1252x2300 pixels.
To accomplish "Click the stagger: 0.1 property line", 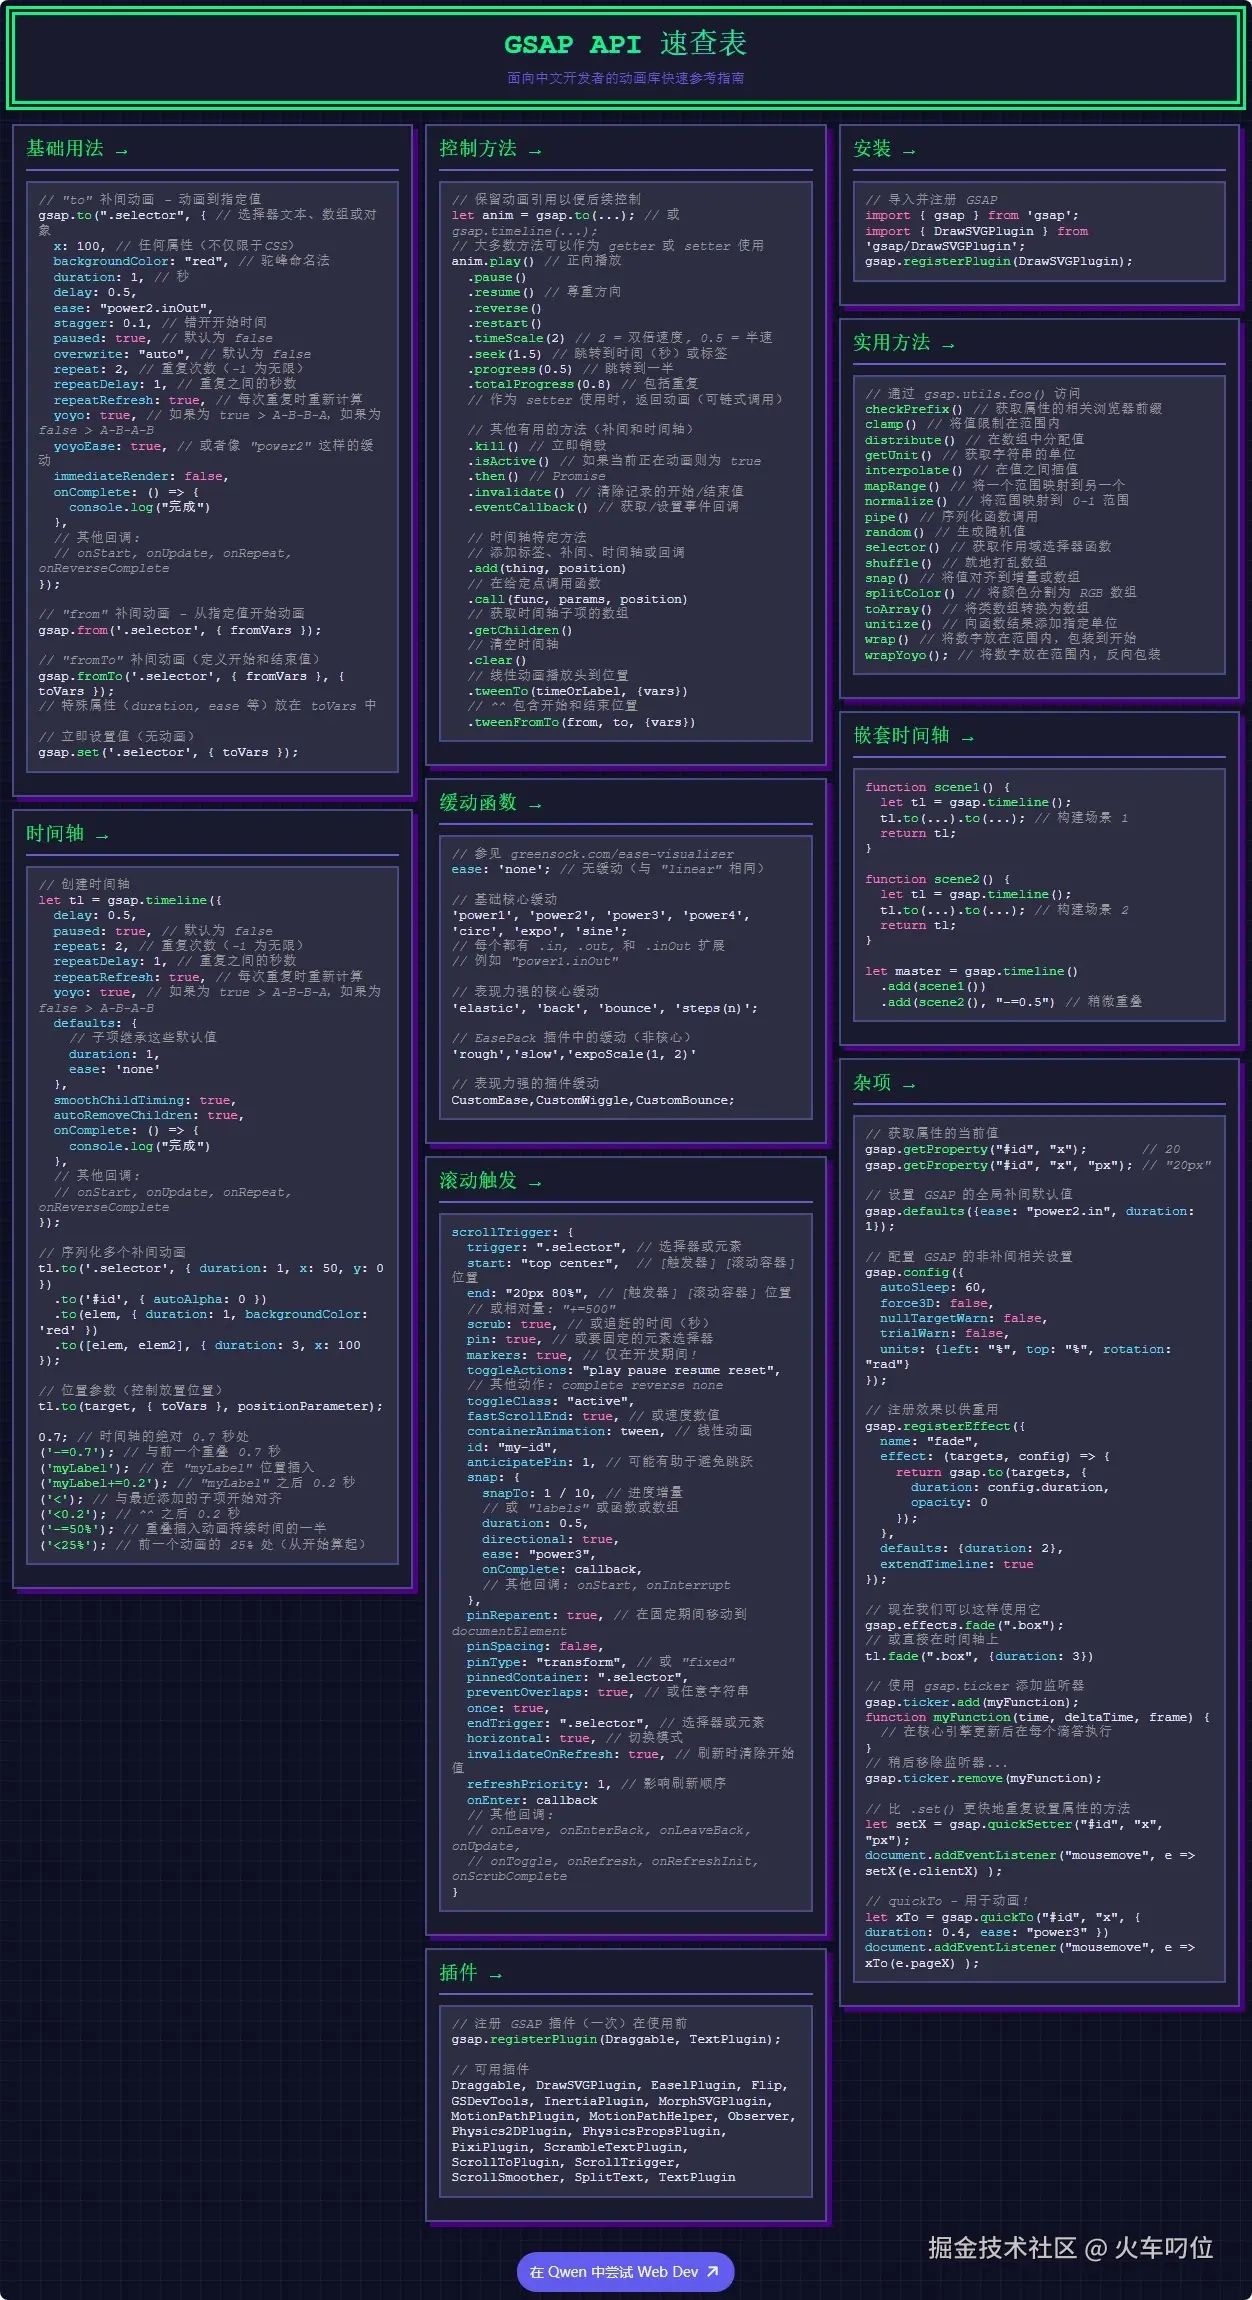I will [160, 323].
